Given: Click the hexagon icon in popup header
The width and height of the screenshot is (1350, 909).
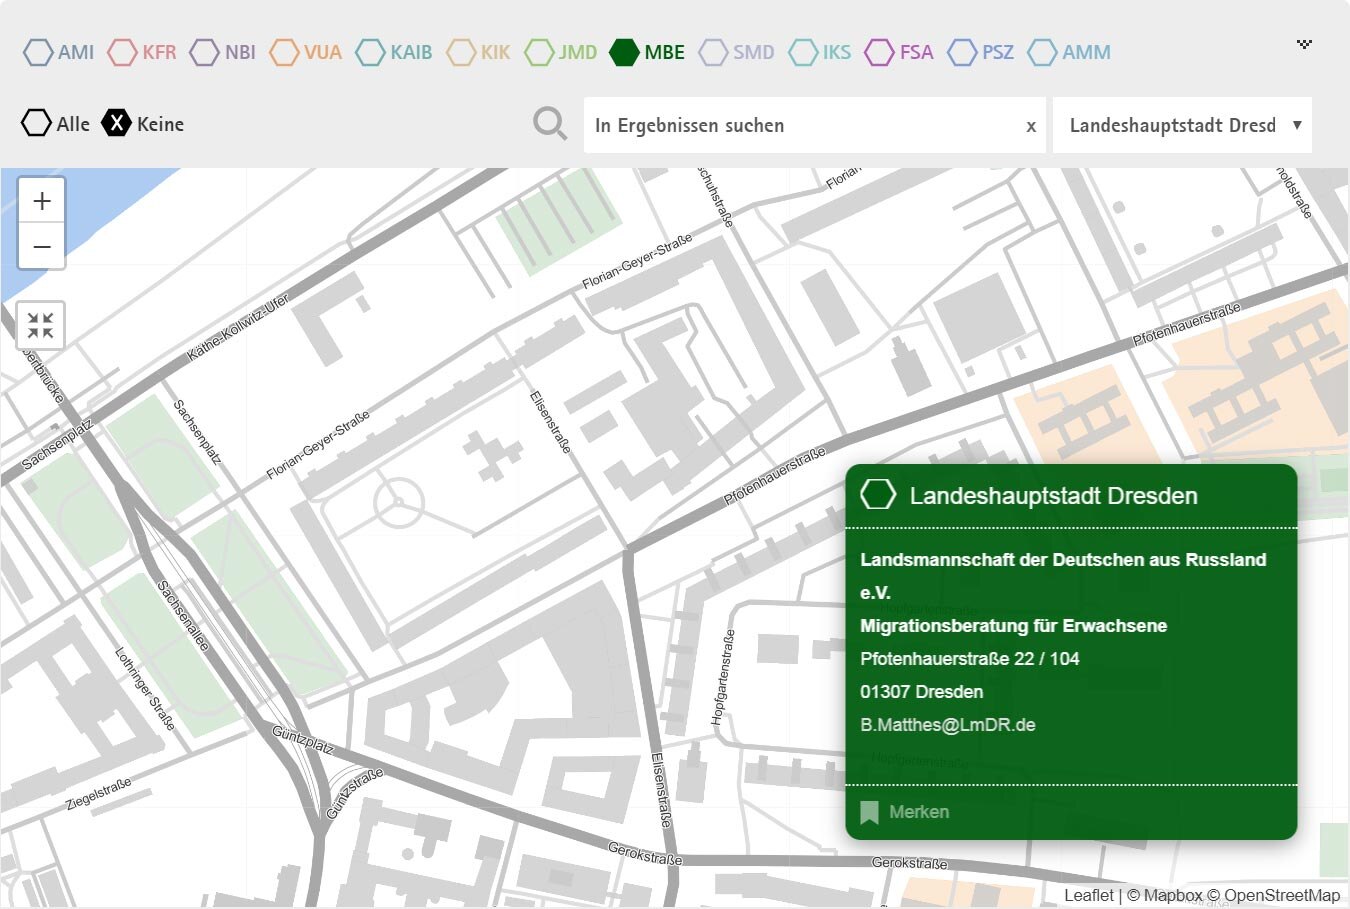Looking at the screenshot, I should (x=878, y=494).
